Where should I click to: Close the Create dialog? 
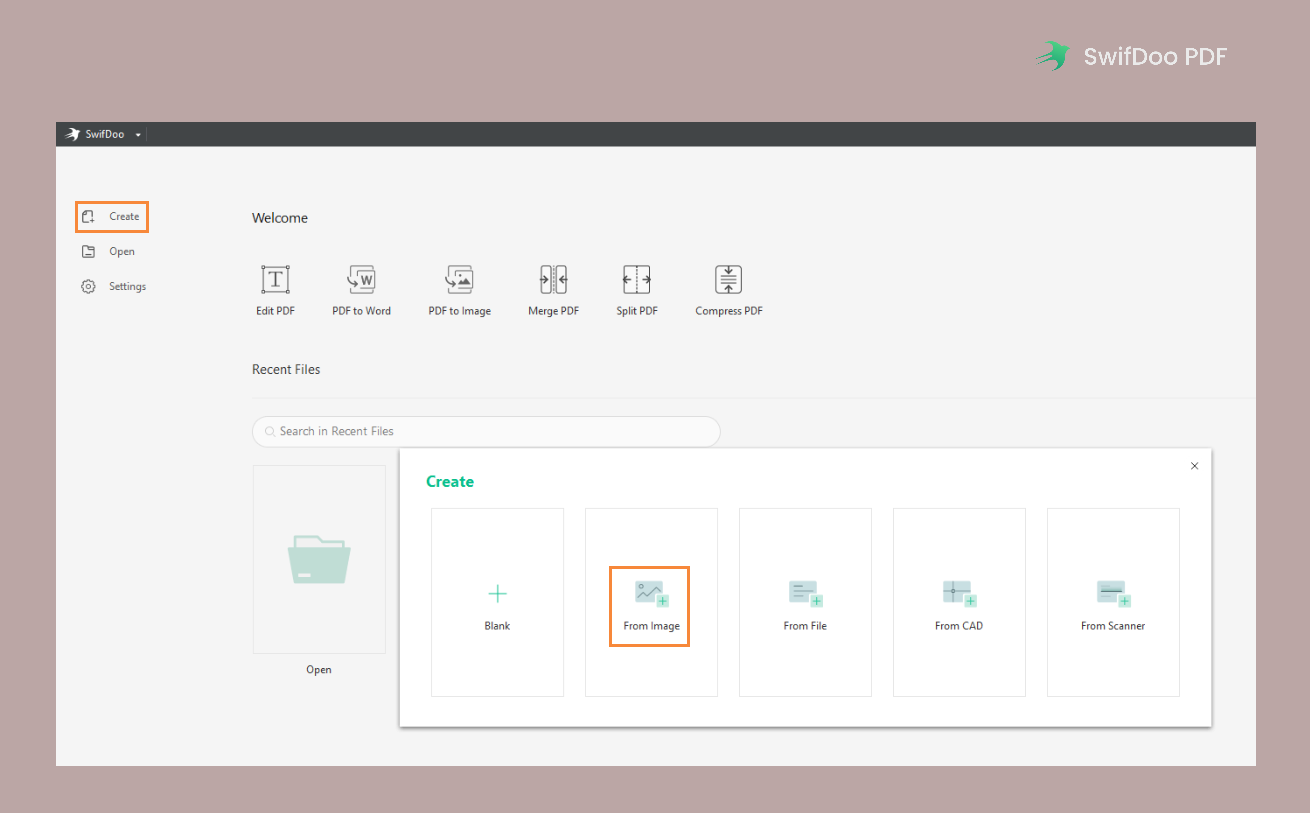1194,466
